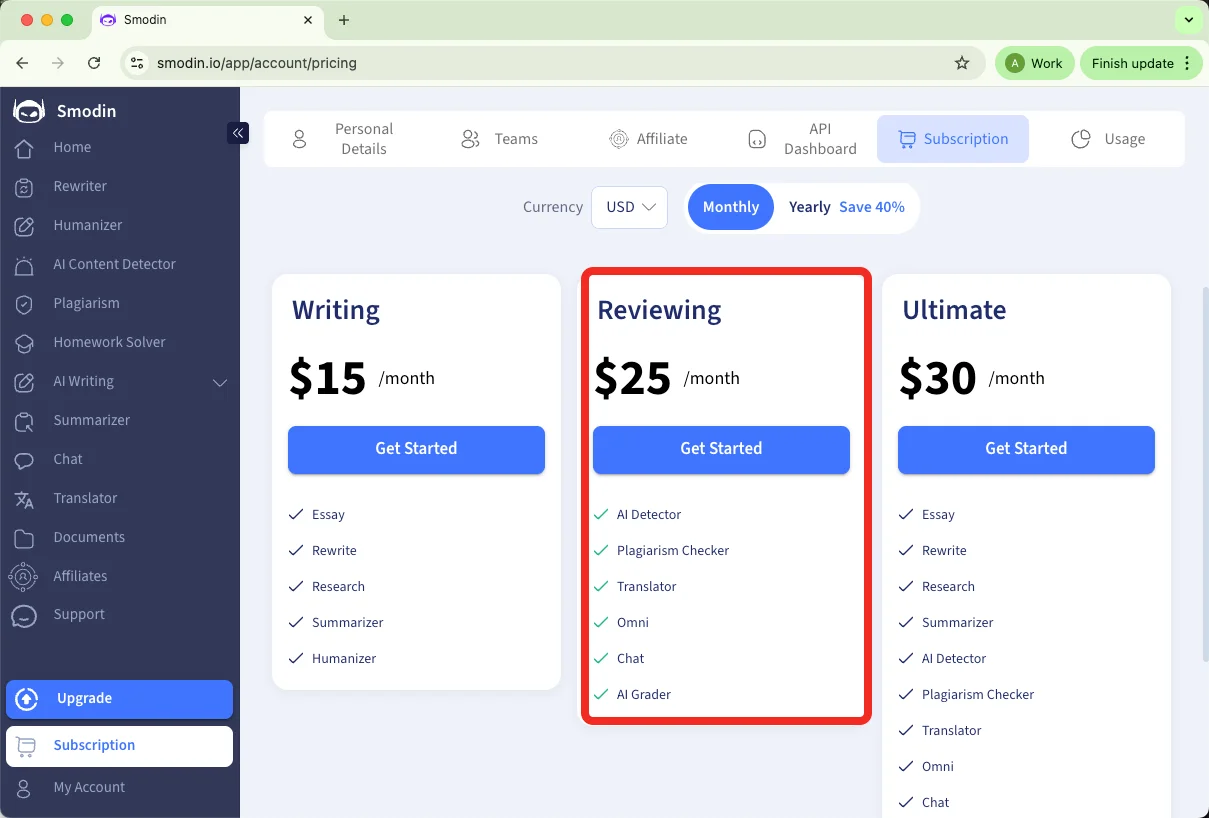Screen dimensions: 1209x818
Task: Reload the page in browser
Action: [94, 63]
